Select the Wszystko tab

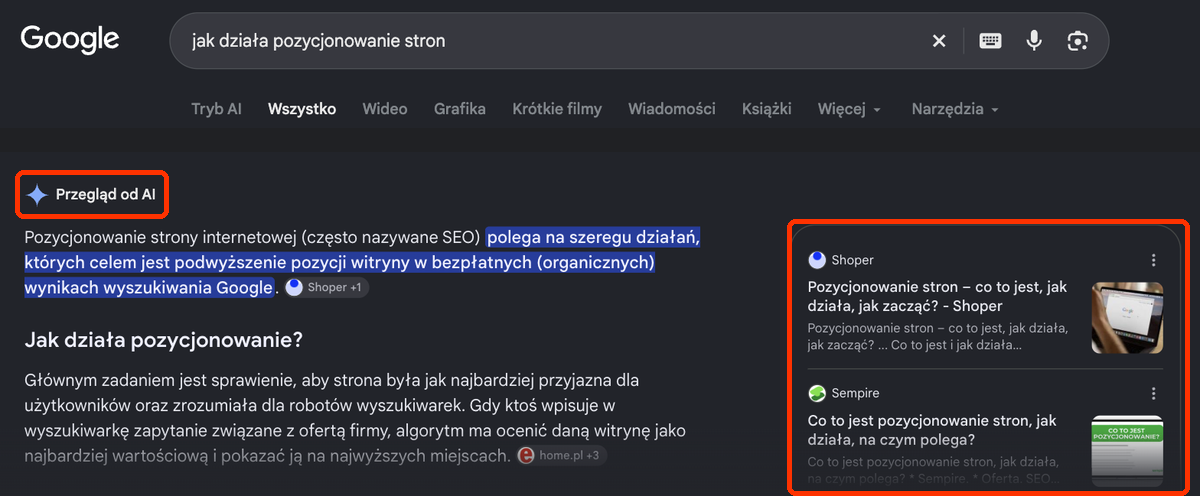pyautogui.click(x=302, y=109)
